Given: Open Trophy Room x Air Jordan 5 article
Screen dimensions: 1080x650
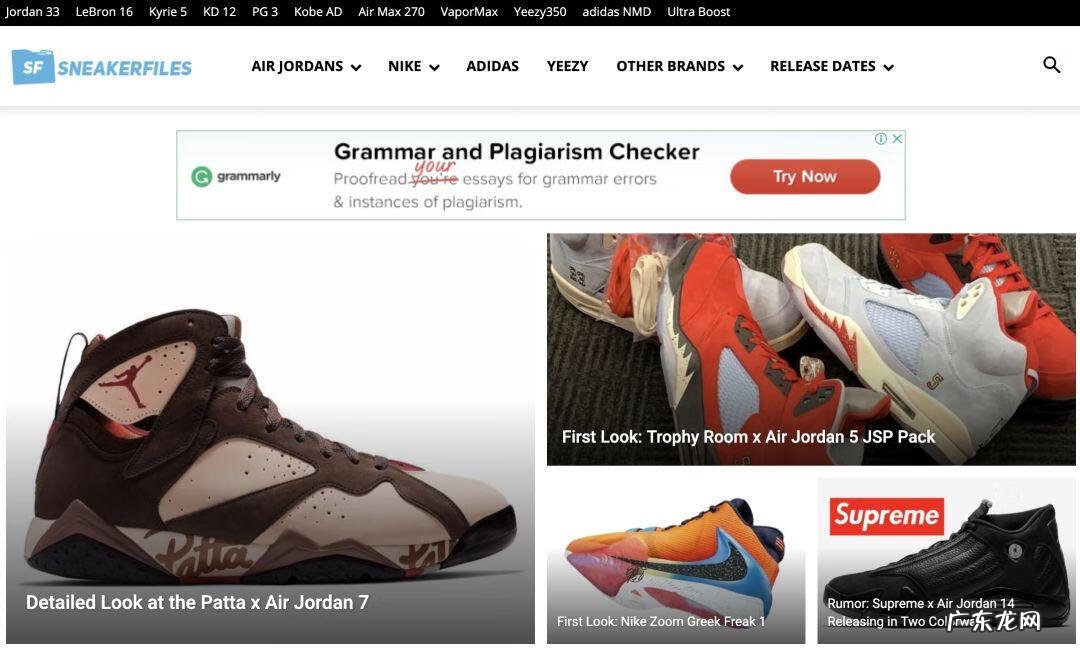Looking at the screenshot, I should pyautogui.click(x=748, y=437).
